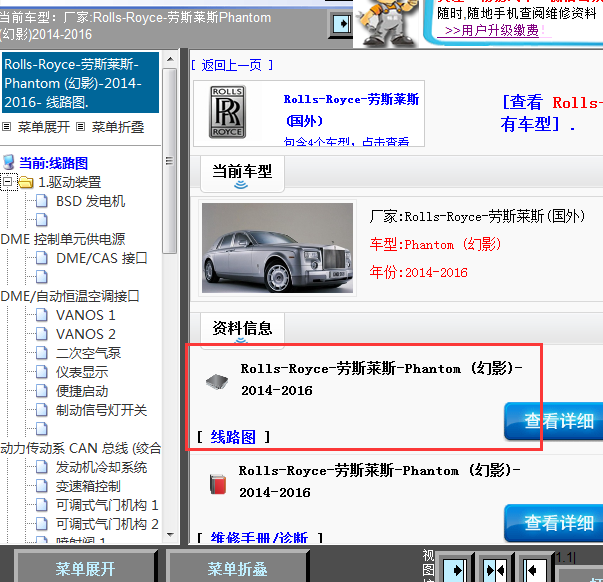The width and height of the screenshot is (603, 582).
Task: Click the bottom 菜单展开 button
Action: (85, 568)
